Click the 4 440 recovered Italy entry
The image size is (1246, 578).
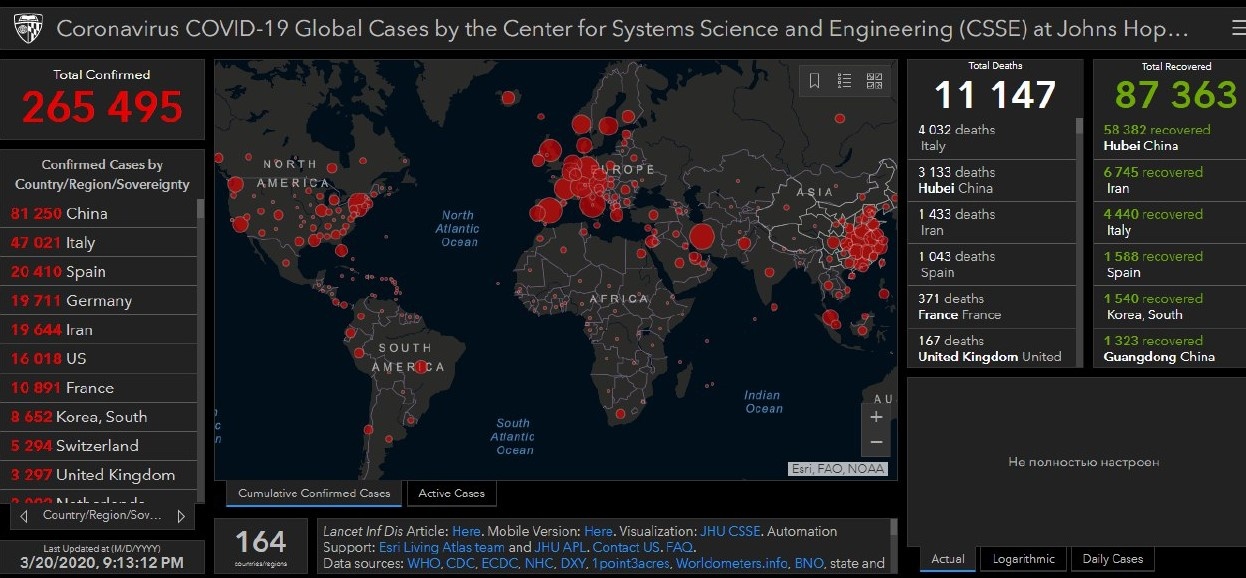point(1168,222)
